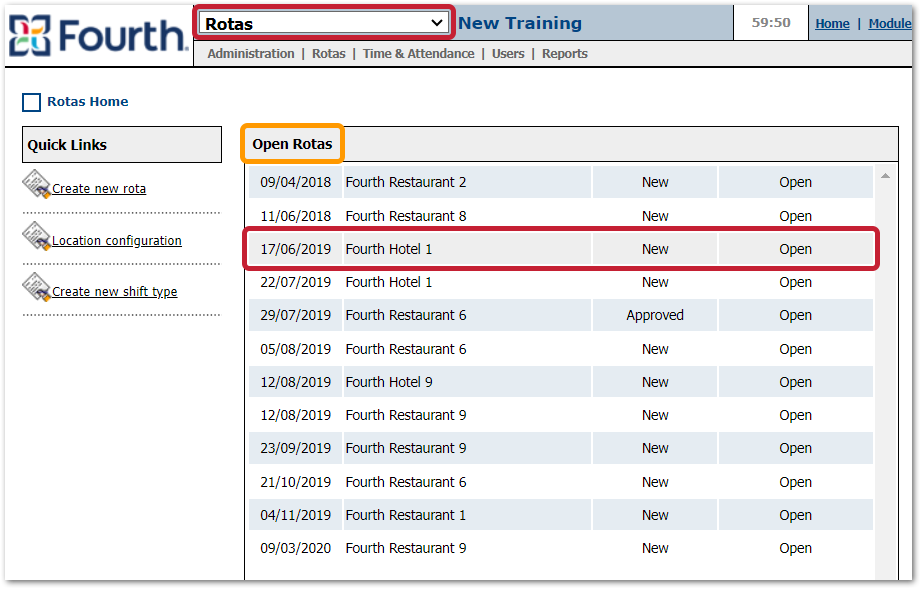This screenshot has height=589, width=921.
Task: Open the Module link in header
Action: pyautogui.click(x=890, y=23)
